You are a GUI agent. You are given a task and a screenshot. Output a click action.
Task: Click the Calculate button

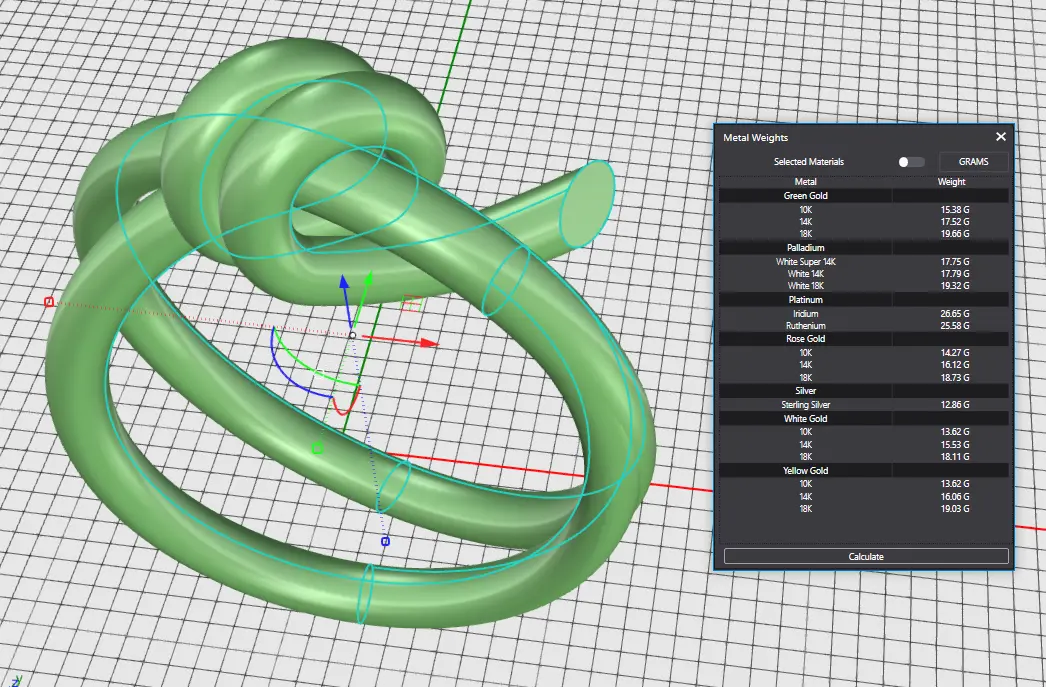[x=866, y=556]
